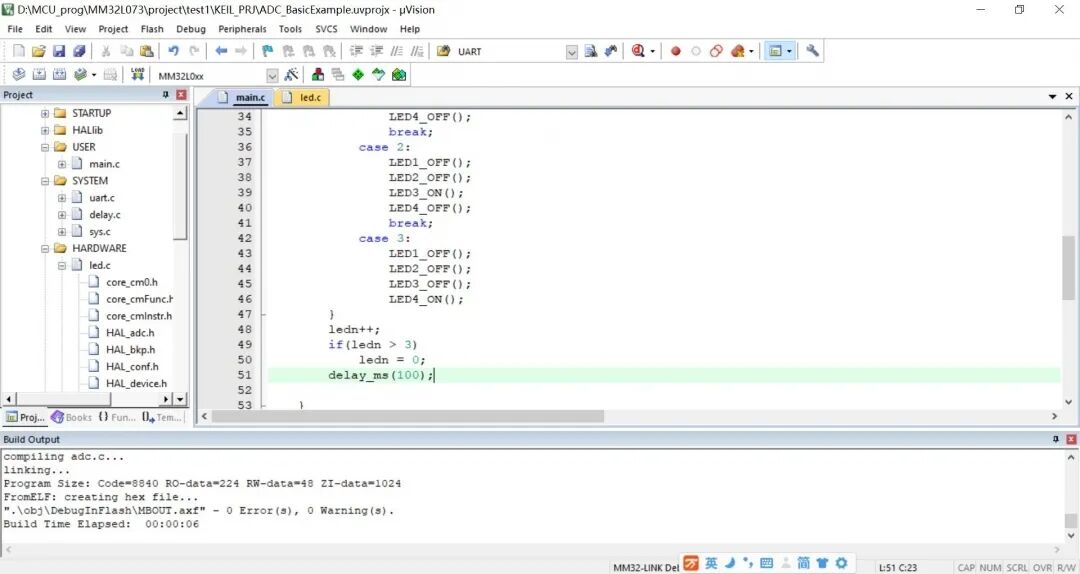1080x574 pixels.
Task: Pin the Project panel with the pushpin
Action: [x=165, y=94]
